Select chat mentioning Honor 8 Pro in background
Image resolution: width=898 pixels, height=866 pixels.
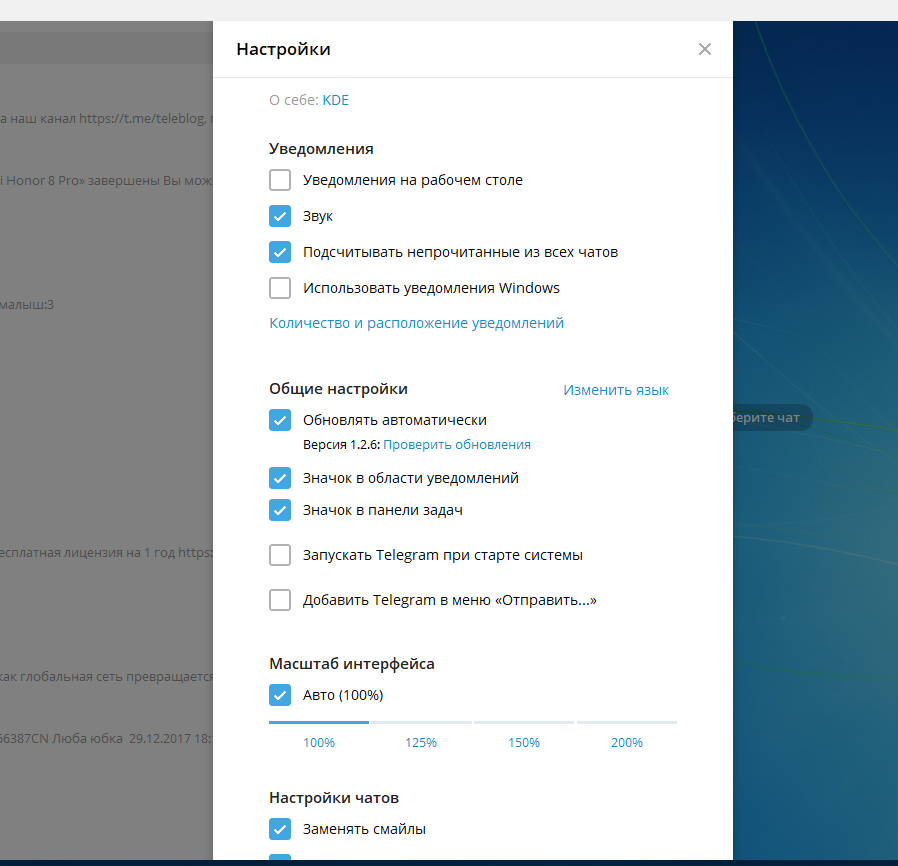[x=106, y=180]
